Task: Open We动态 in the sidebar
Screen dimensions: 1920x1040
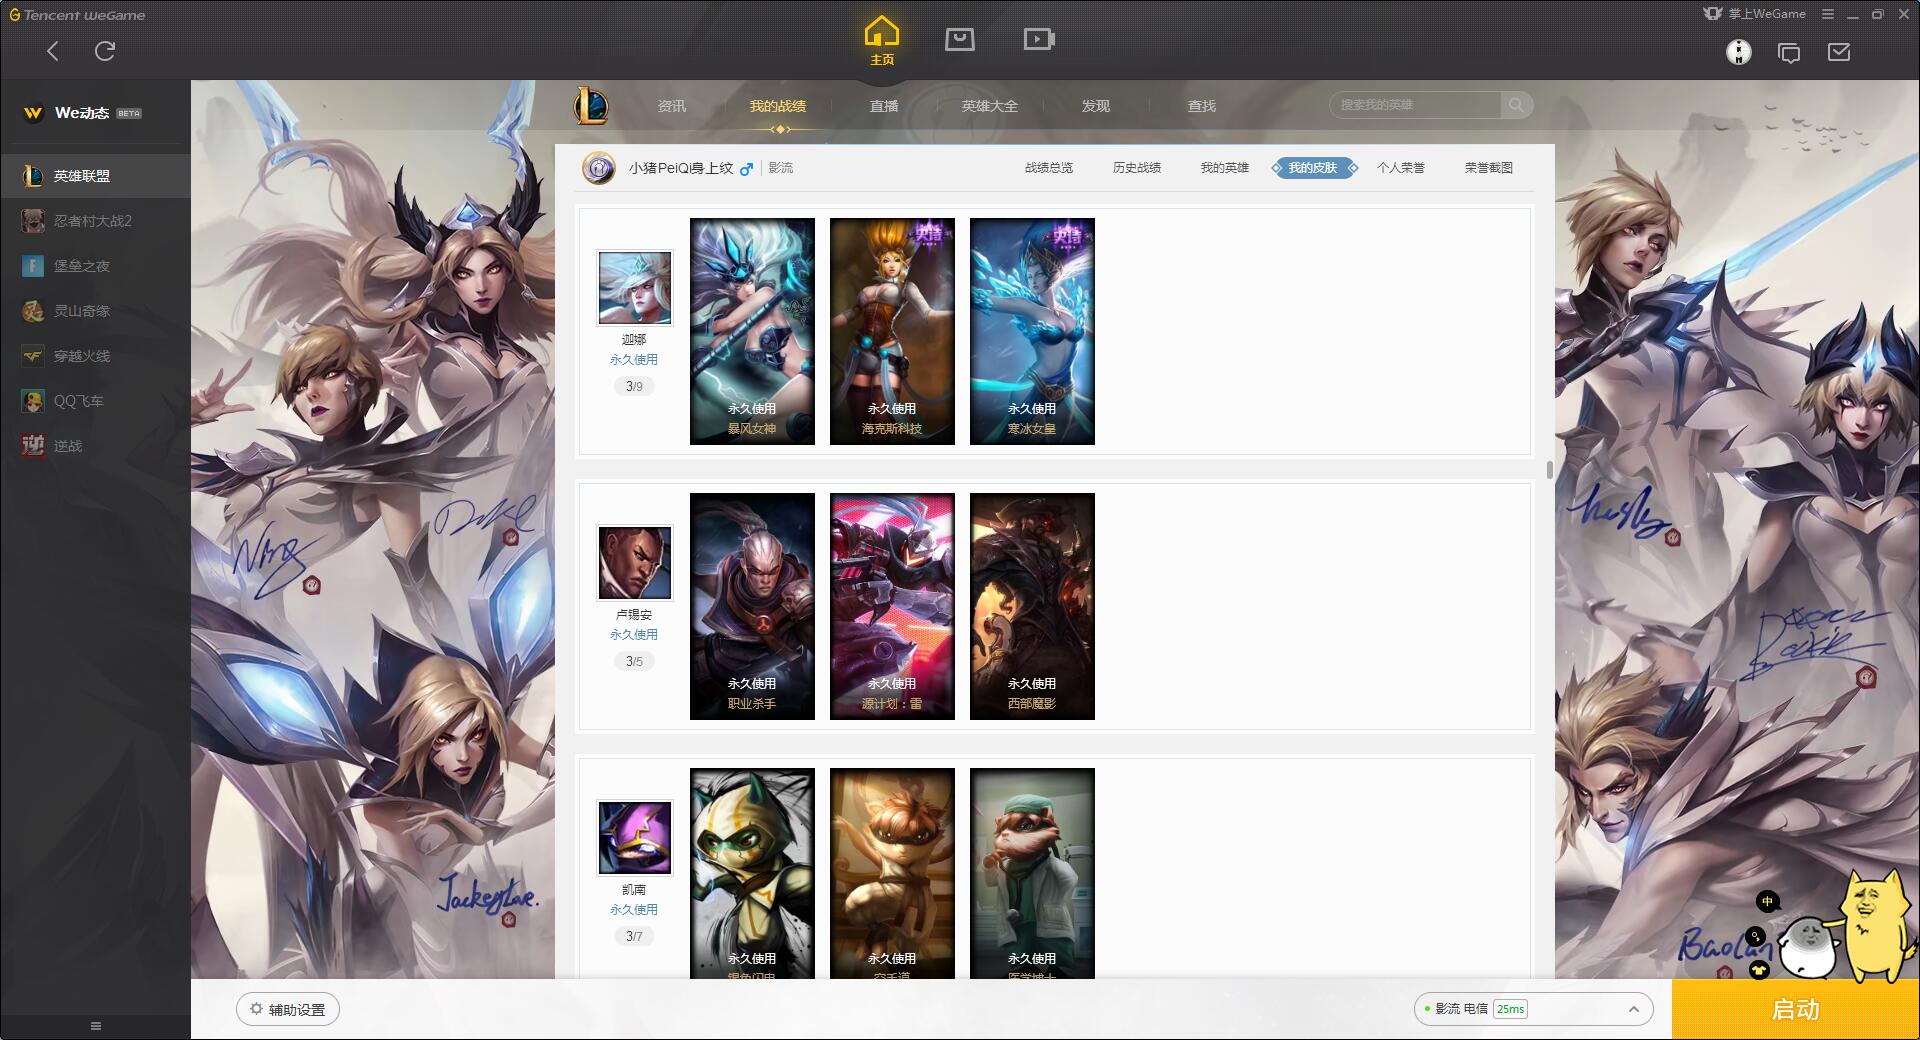Action: (x=95, y=113)
